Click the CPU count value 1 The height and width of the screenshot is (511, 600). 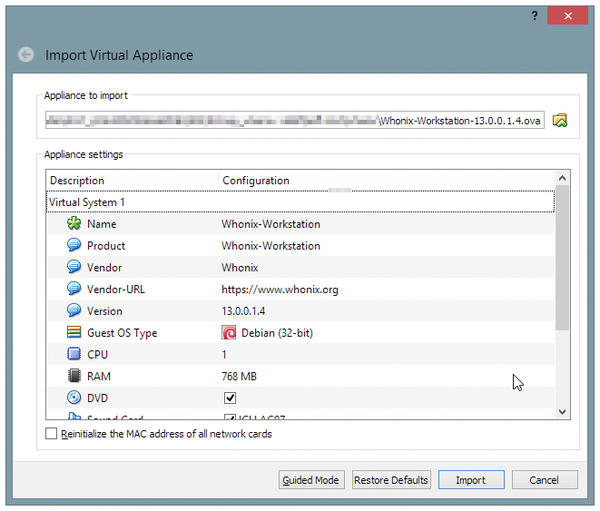[224, 354]
